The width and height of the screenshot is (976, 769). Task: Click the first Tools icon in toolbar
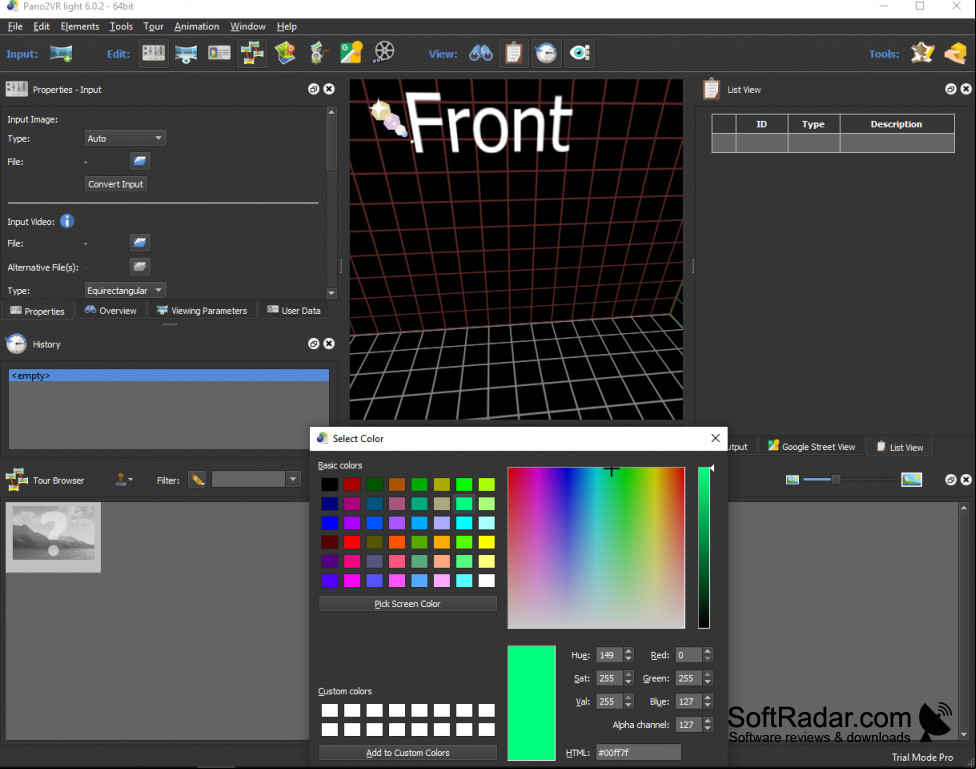922,53
